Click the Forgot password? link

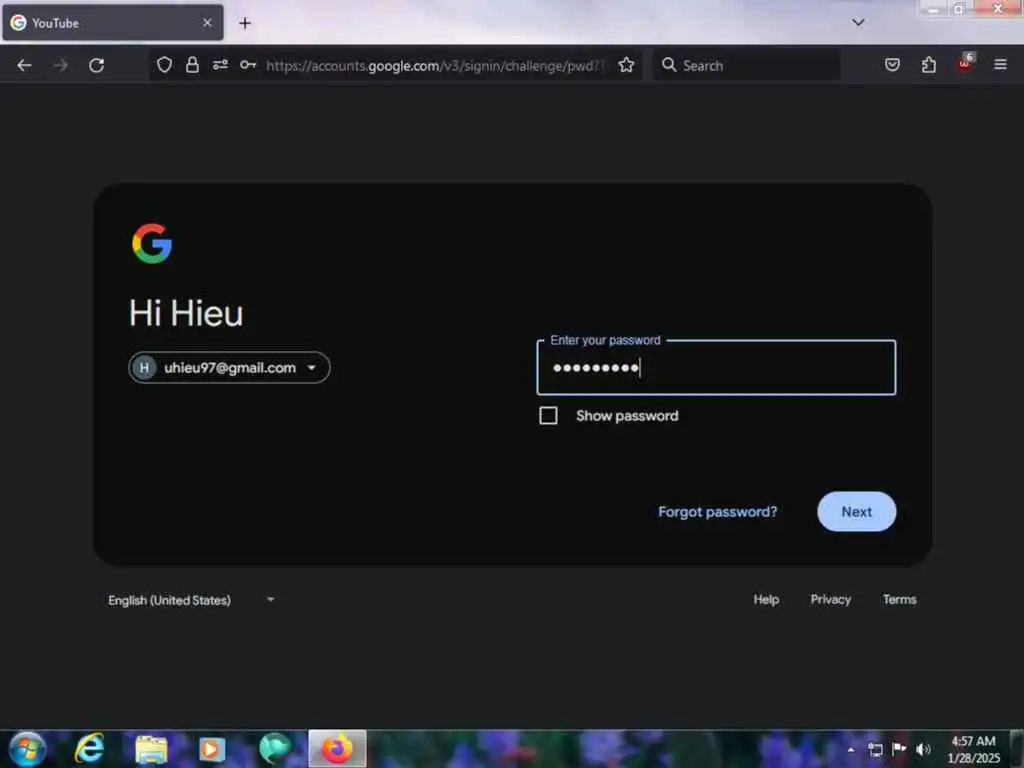pyautogui.click(x=718, y=512)
